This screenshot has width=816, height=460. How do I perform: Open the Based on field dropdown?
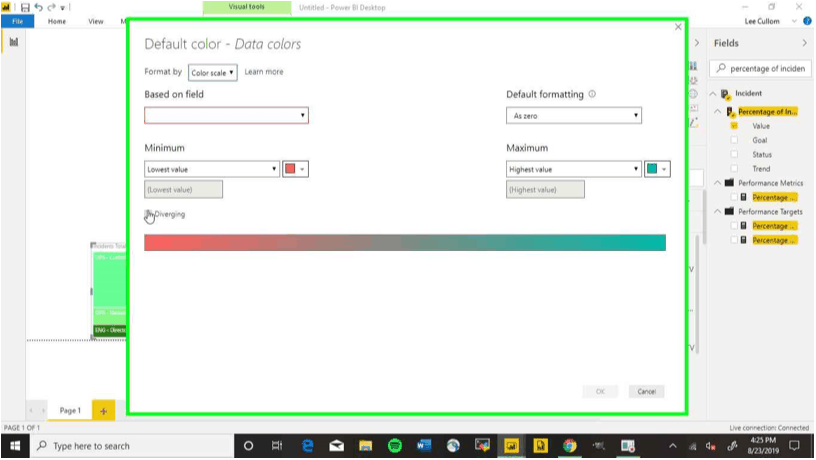pyautogui.click(x=226, y=115)
